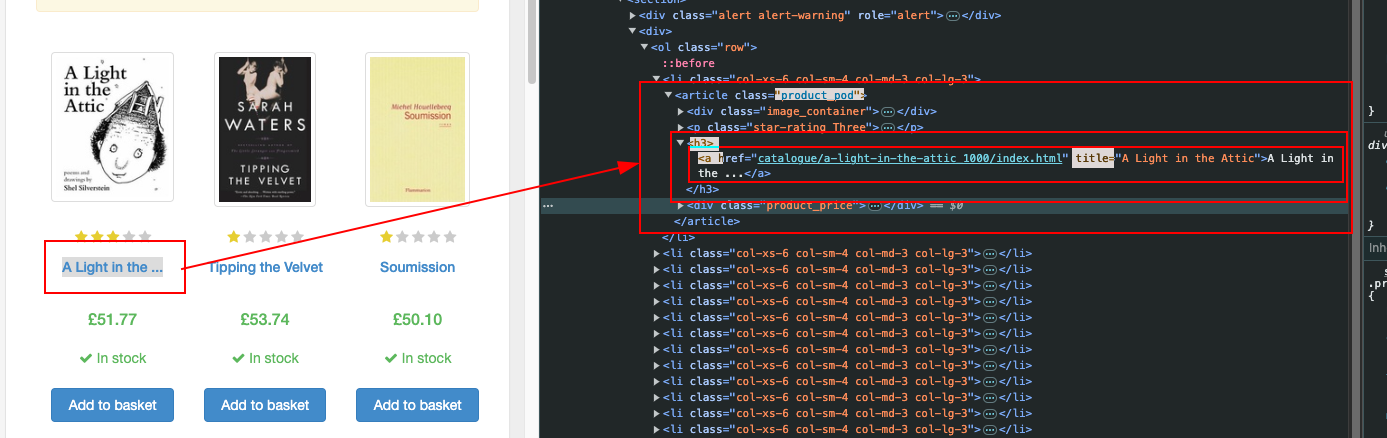Click the yellow star under Tipping the Velvet
1387x438 pixels.
[235, 237]
